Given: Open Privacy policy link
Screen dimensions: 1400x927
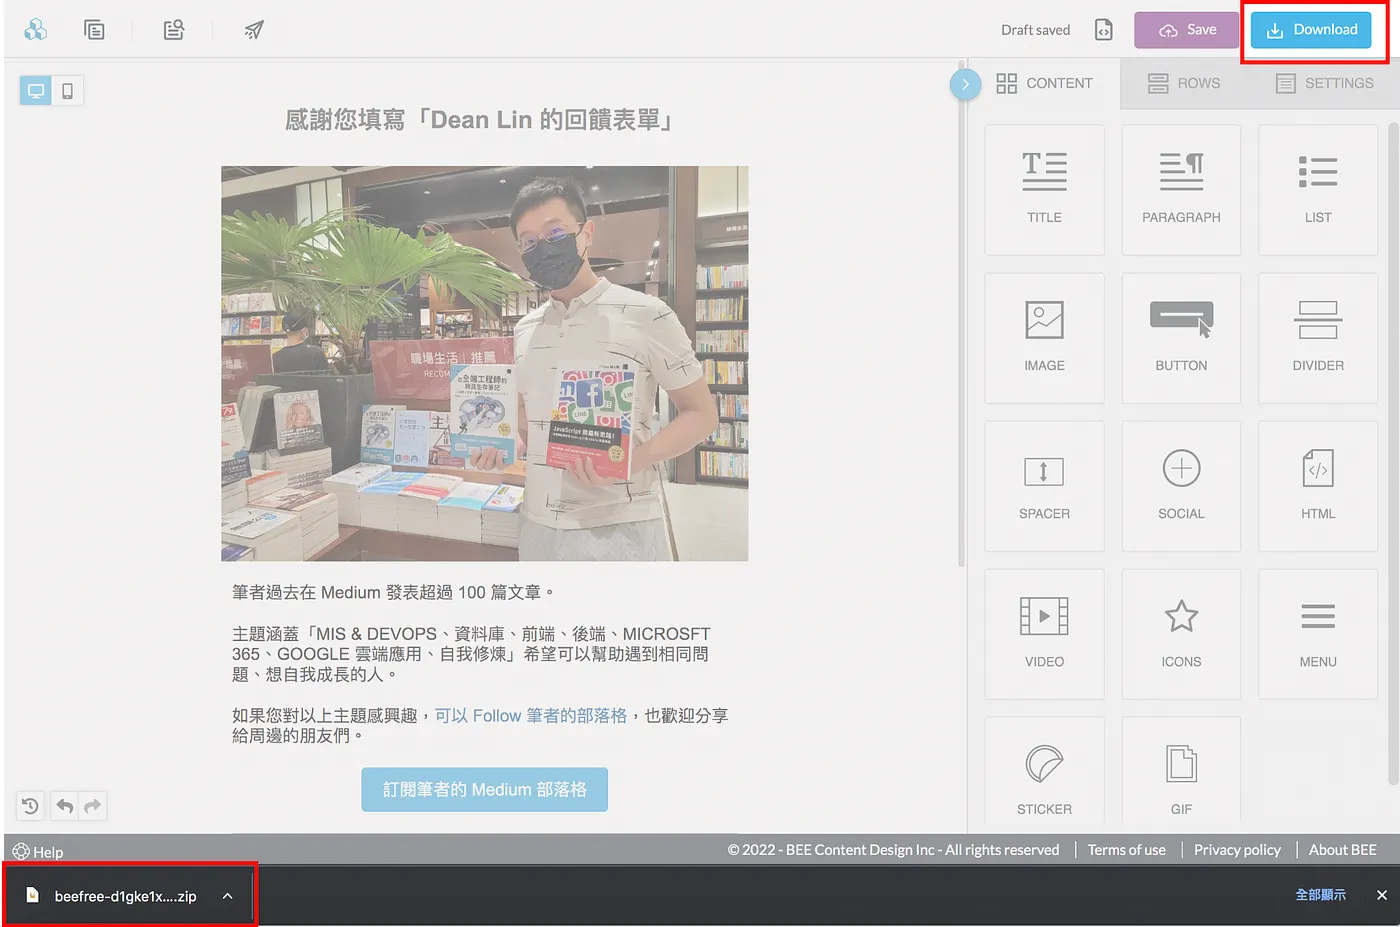Looking at the screenshot, I should point(1237,850).
